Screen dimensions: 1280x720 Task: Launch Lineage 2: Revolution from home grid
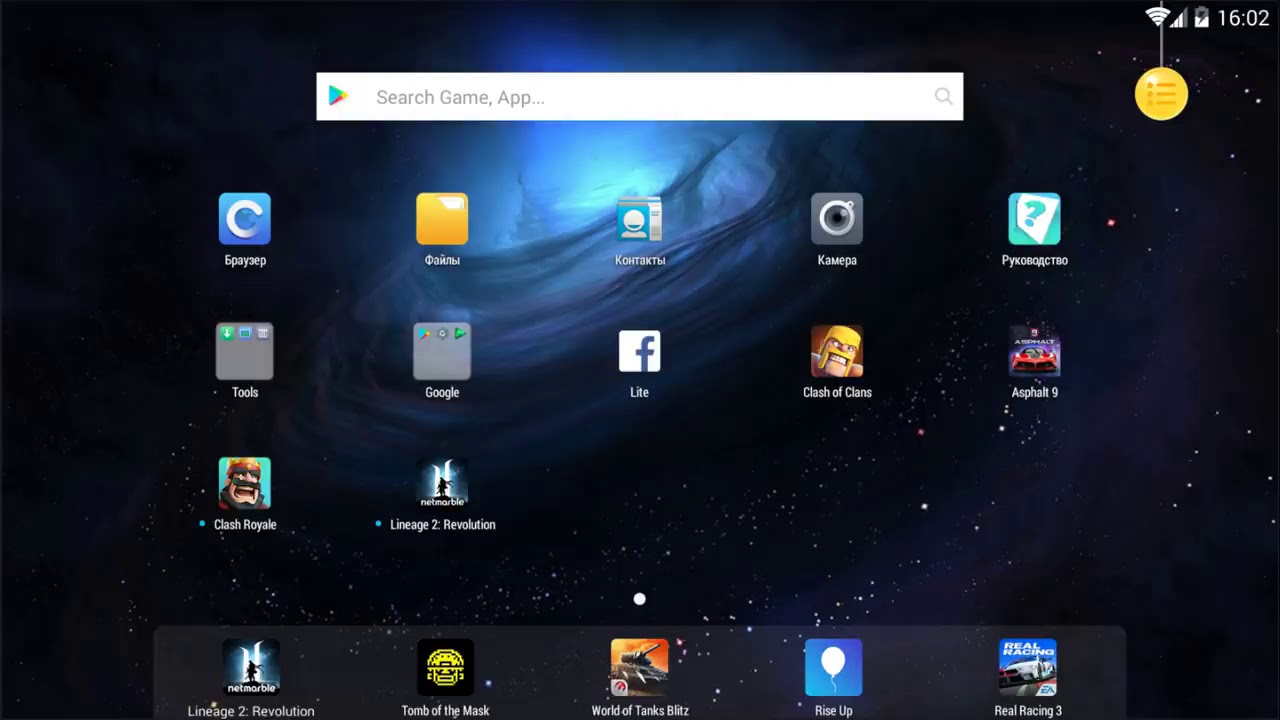442,483
